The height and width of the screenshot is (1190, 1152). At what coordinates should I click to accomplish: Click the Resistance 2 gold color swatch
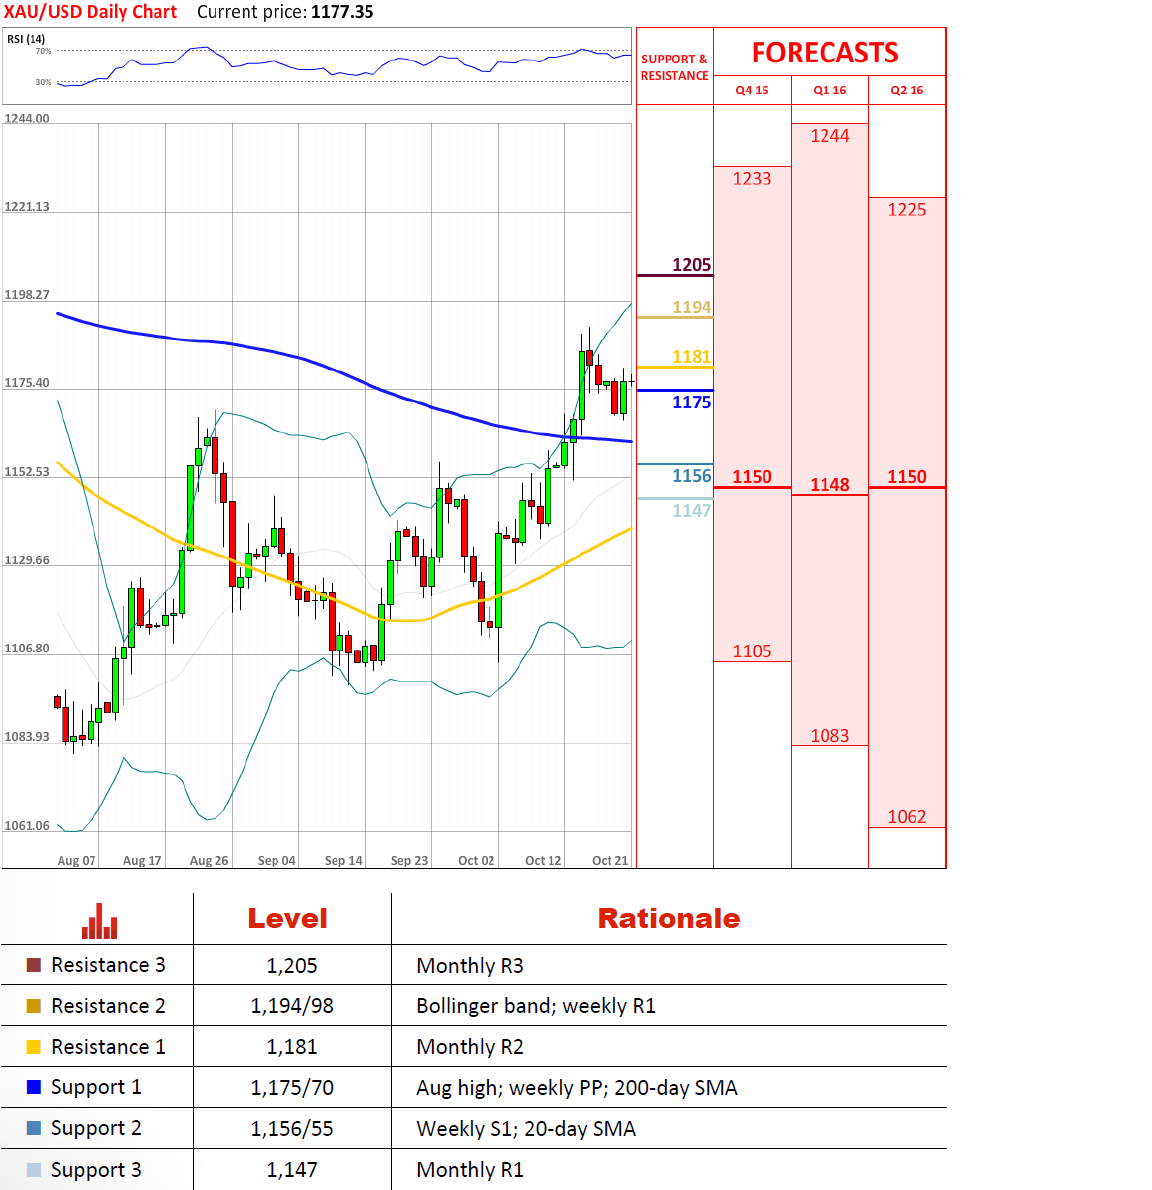point(33,1006)
